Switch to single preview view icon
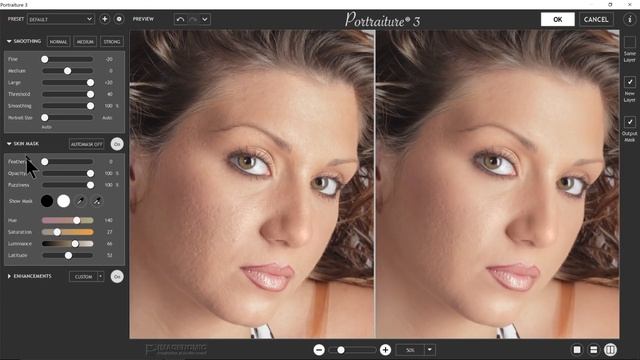 pos(577,350)
